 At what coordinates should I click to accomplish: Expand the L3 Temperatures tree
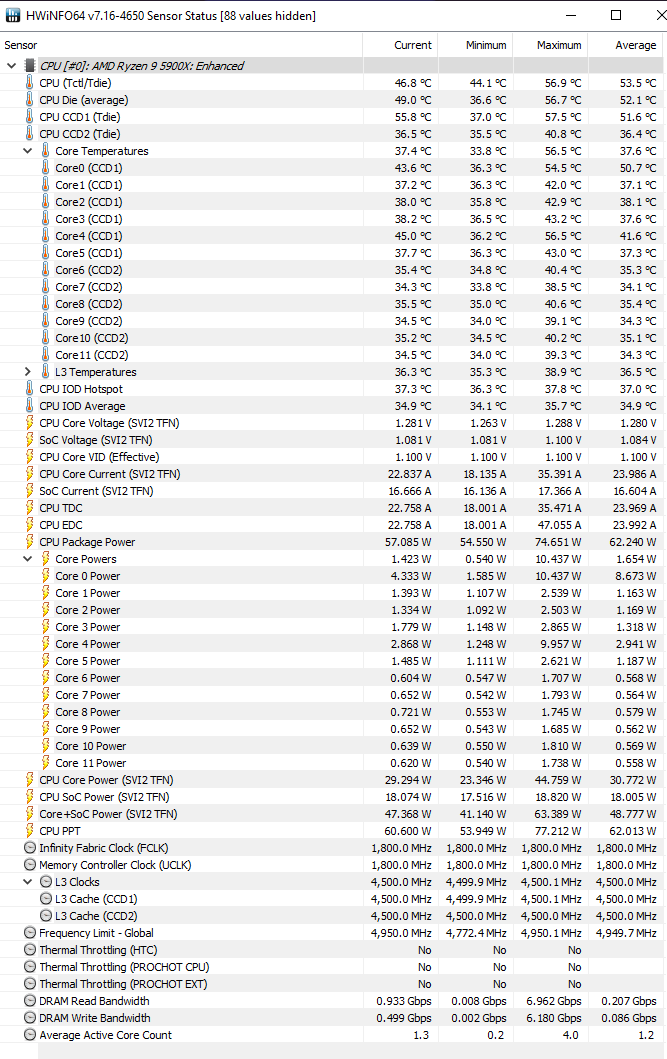pos(28,372)
